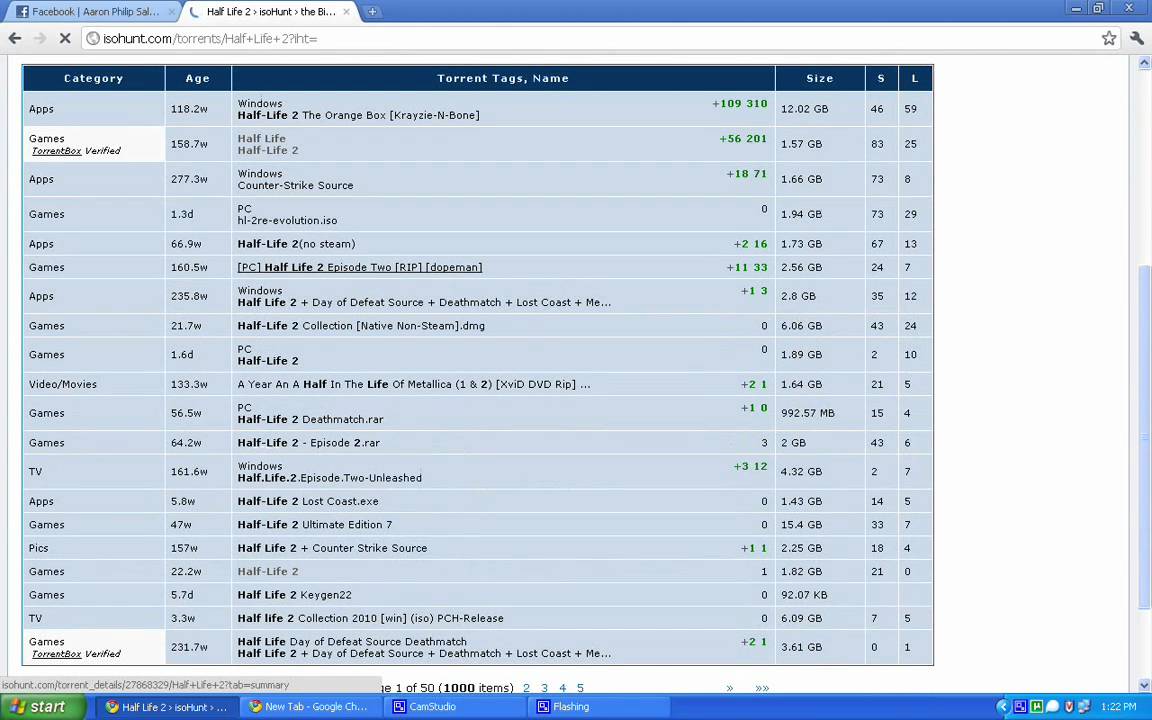1152x720 pixels.
Task: Click the +109 310 rating in Orange Box row
Action: click(740, 104)
